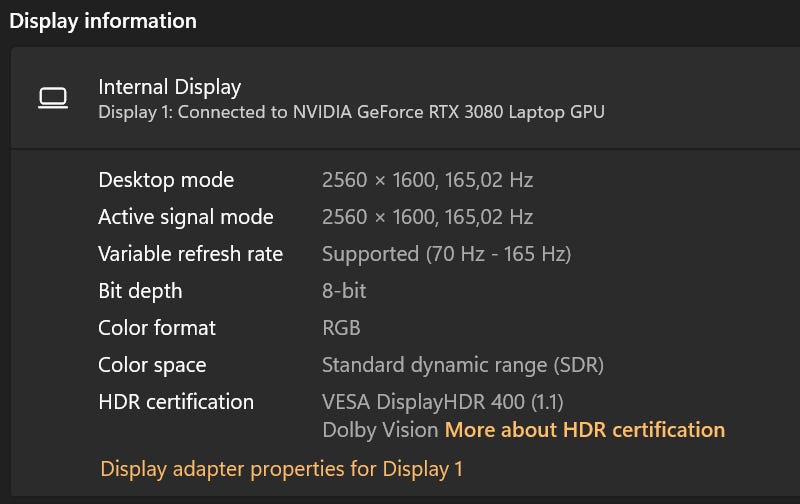Click the laptop display icon
Screen dimensions: 800x504
point(52,98)
